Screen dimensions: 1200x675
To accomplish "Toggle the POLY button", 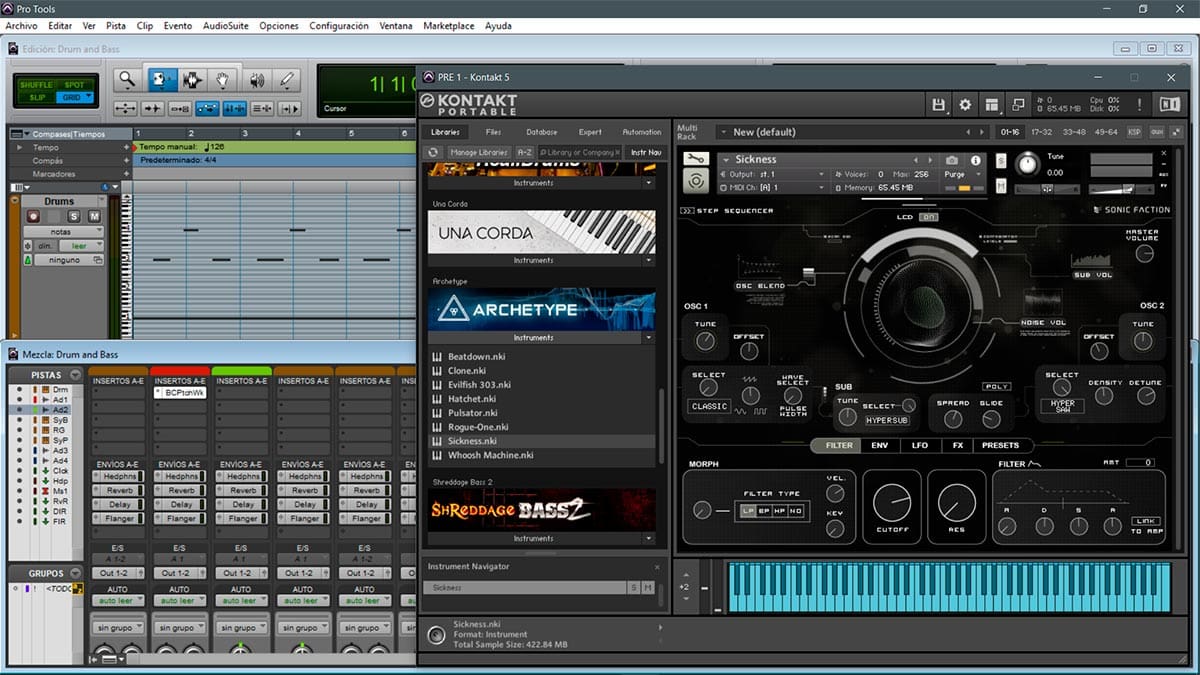I will 996,386.
